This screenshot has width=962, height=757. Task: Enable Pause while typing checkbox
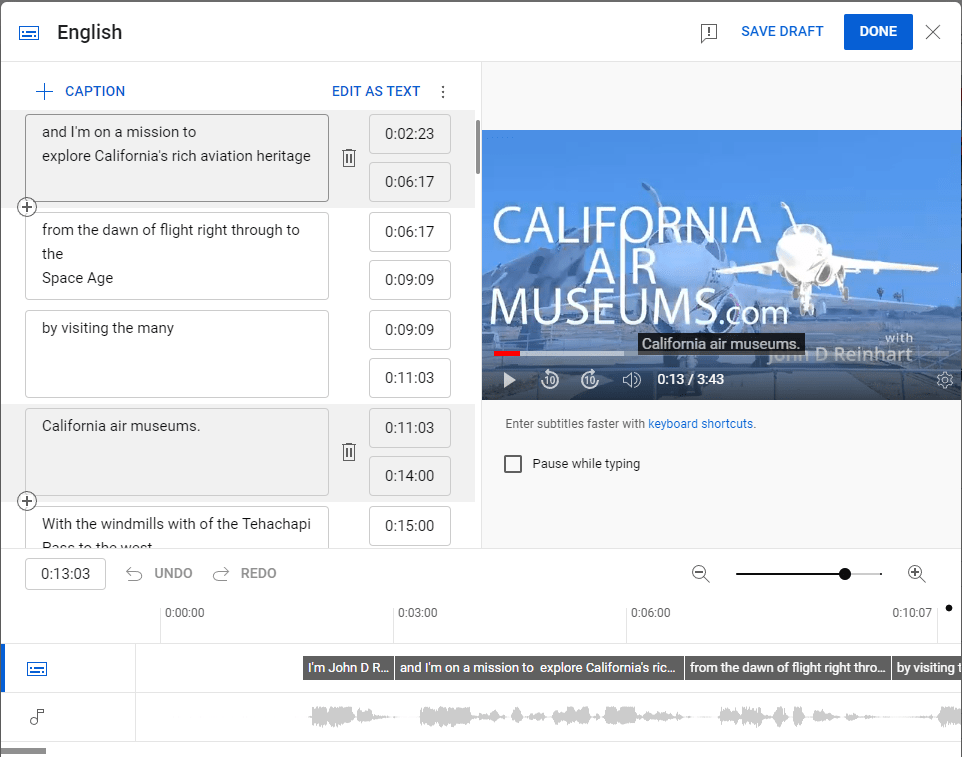point(513,464)
